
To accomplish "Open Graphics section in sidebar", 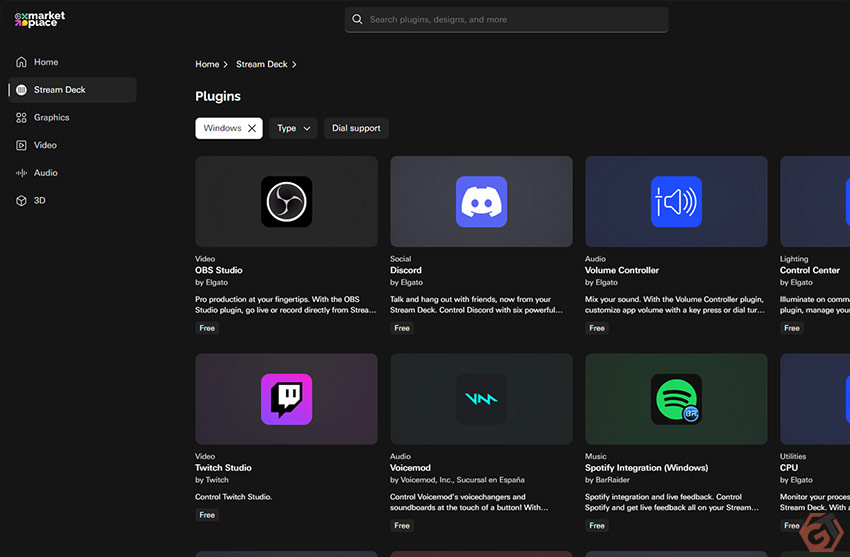I will point(51,117).
